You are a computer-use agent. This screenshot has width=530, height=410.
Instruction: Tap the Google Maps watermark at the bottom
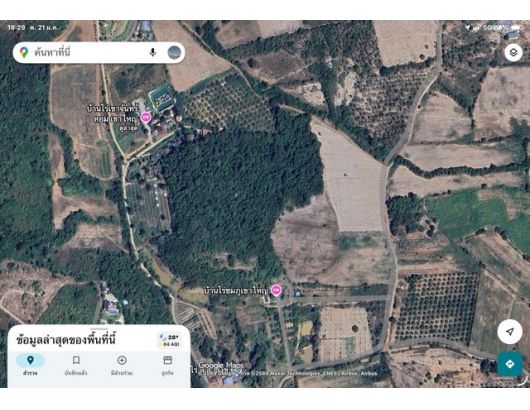click(x=221, y=365)
